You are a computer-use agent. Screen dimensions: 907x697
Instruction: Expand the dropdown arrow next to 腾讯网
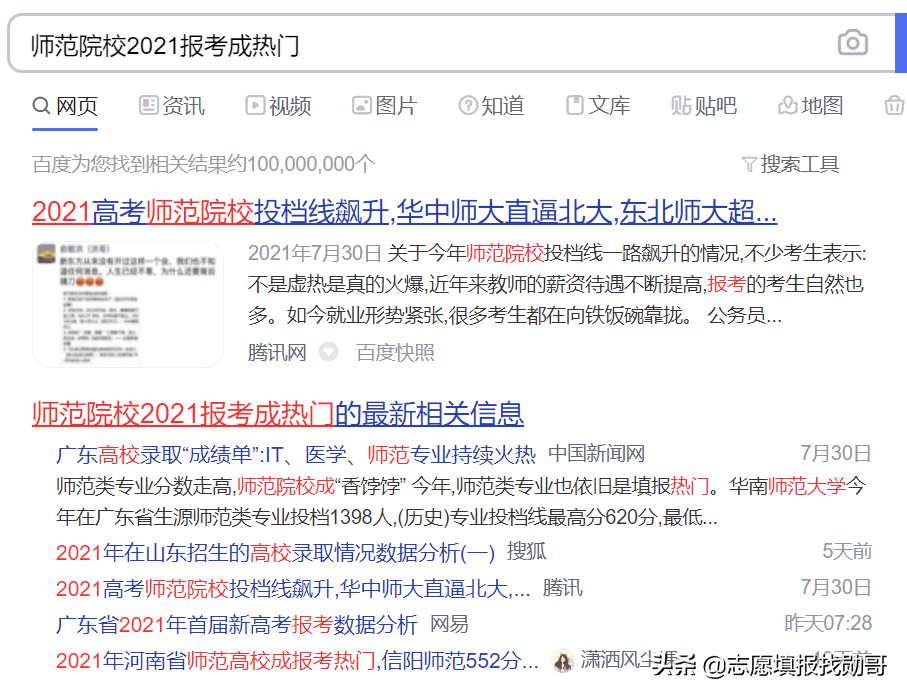tap(327, 352)
